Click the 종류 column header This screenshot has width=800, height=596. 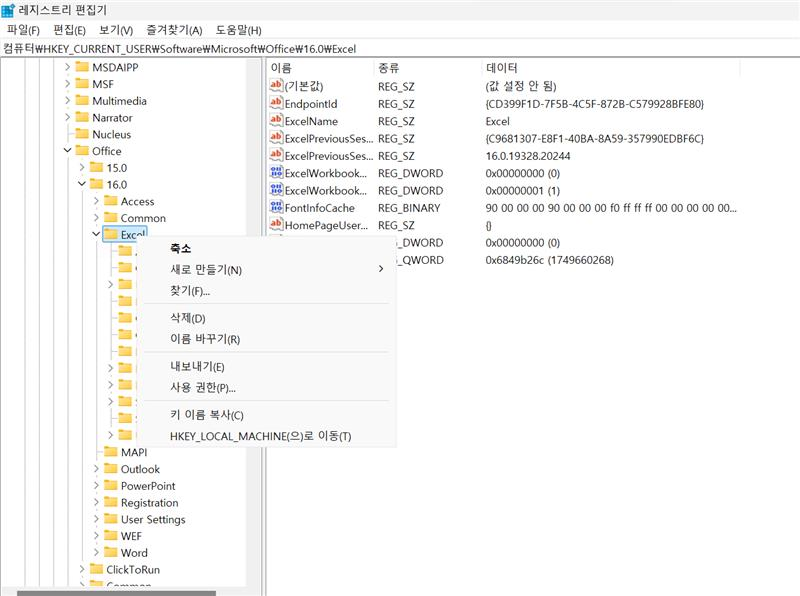pyautogui.click(x=428, y=67)
